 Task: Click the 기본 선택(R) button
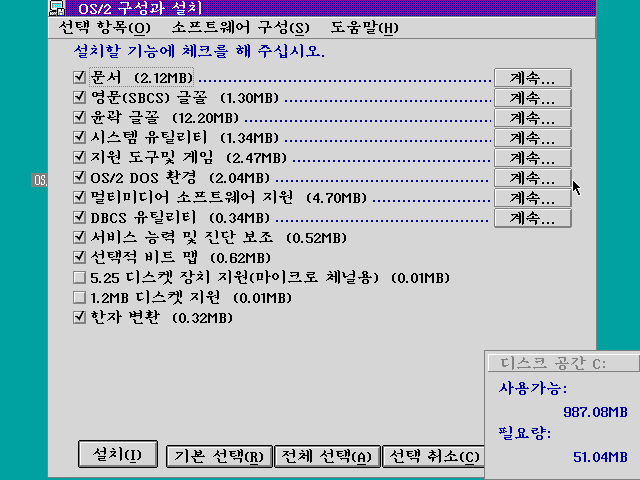(x=219, y=456)
